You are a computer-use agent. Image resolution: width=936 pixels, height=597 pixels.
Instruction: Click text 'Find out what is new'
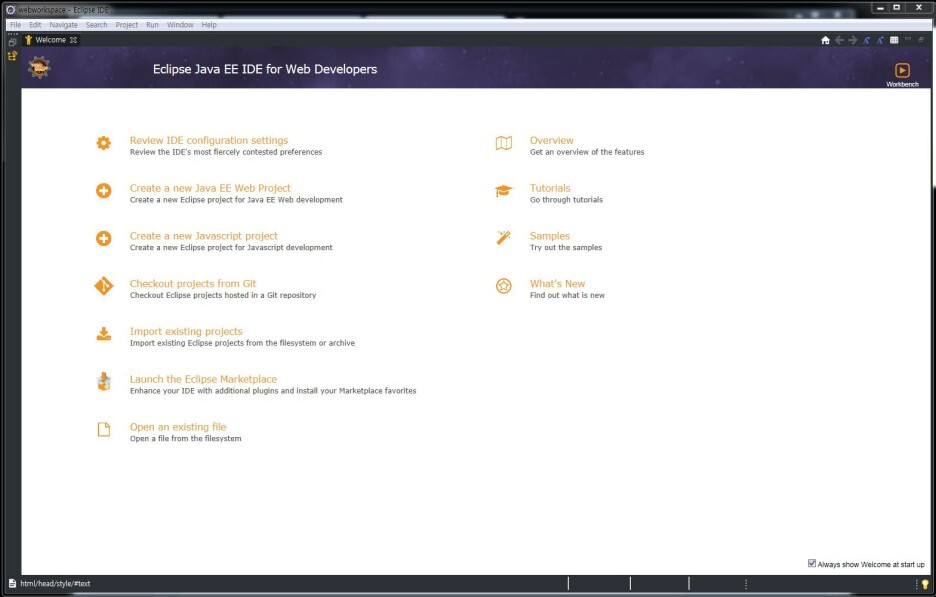click(x=567, y=296)
